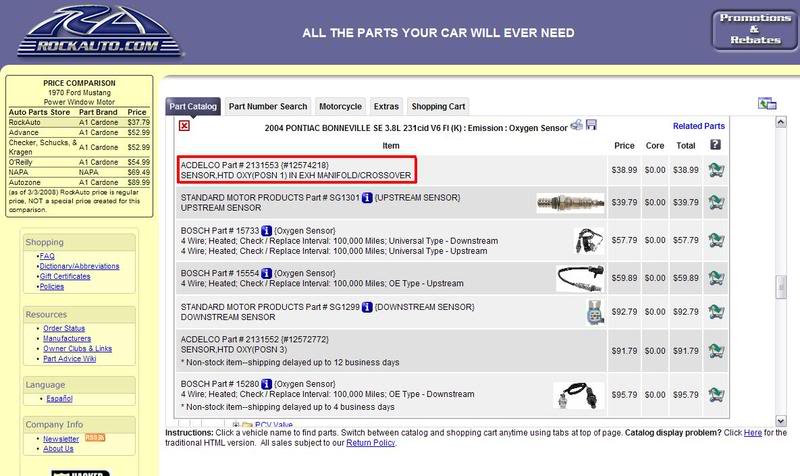Add Standard Motor SG1299 to cart
Screen dimensions: 800x476
pyautogui.click(x=716, y=311)
